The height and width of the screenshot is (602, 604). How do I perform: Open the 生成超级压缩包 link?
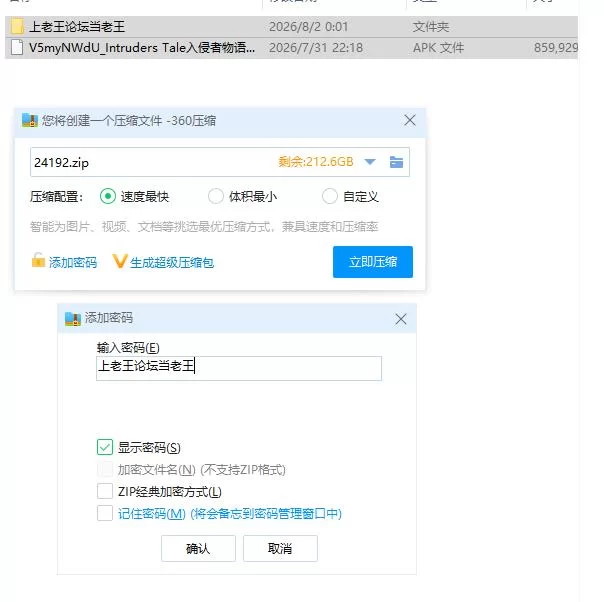(172, 263)
